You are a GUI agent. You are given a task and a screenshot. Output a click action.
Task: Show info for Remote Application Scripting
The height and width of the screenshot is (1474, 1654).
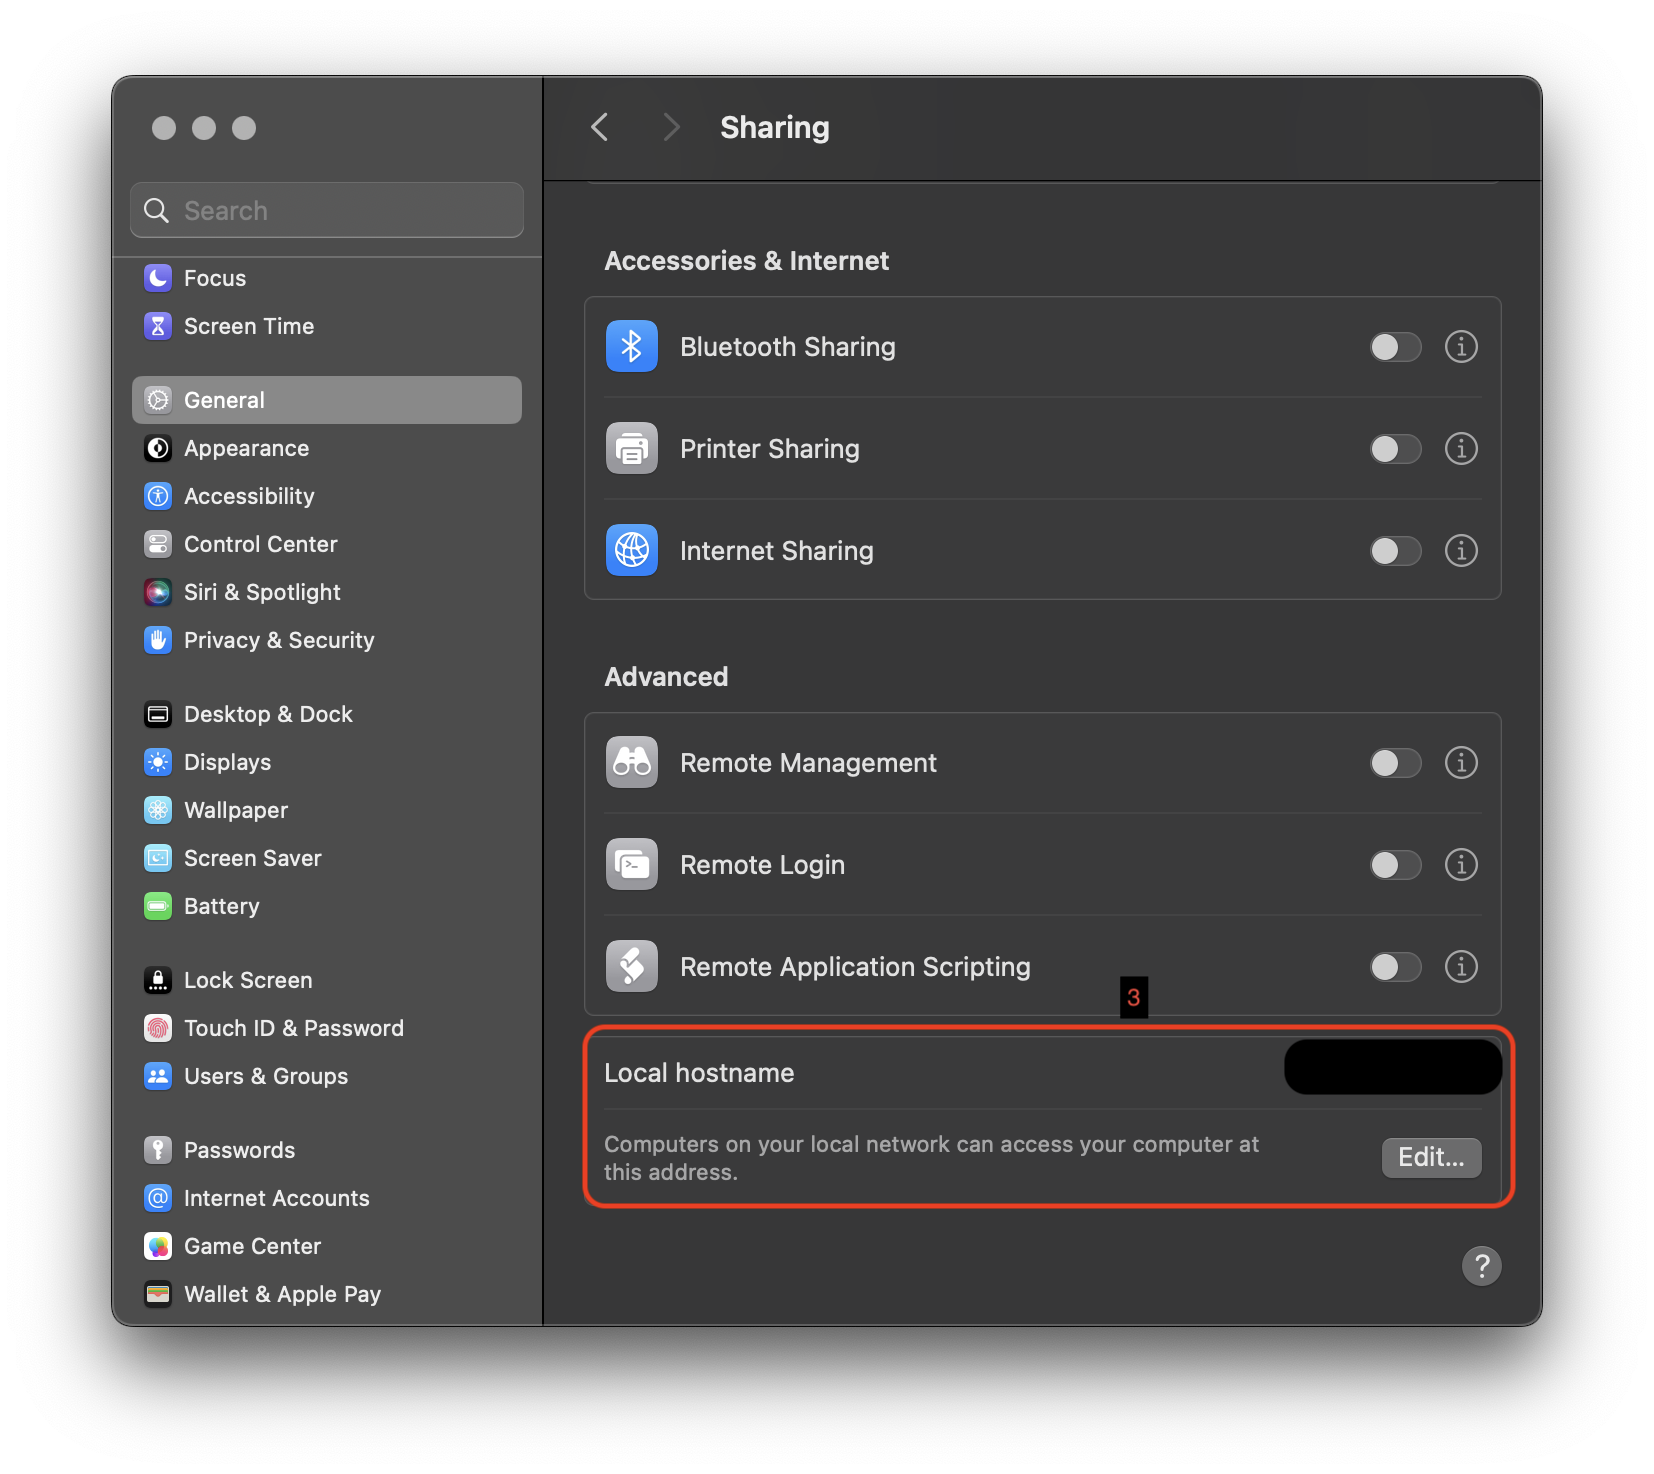point(1461,967)
